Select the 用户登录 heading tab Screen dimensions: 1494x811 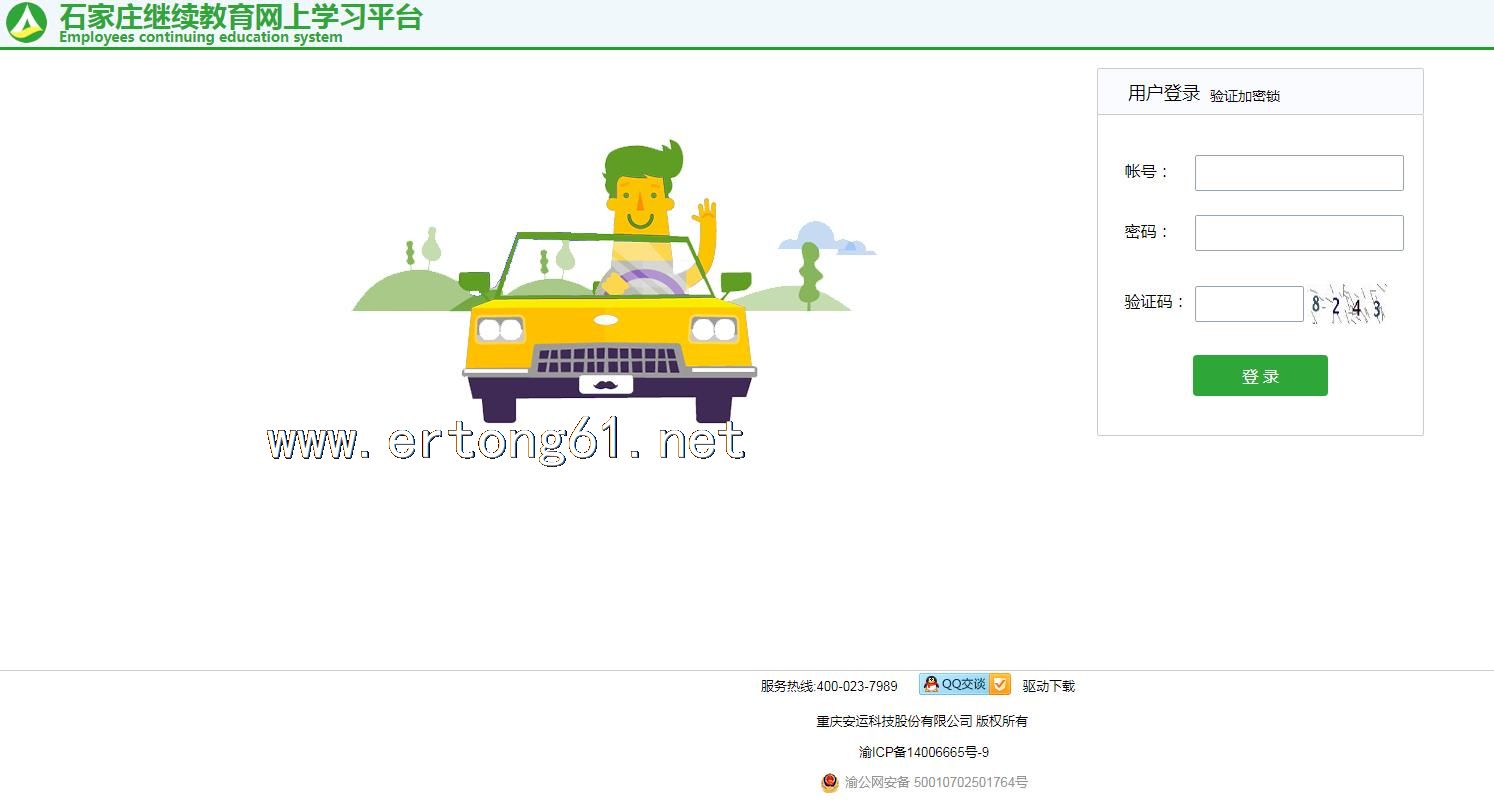pyautogui.click(x=1163, y=93)
